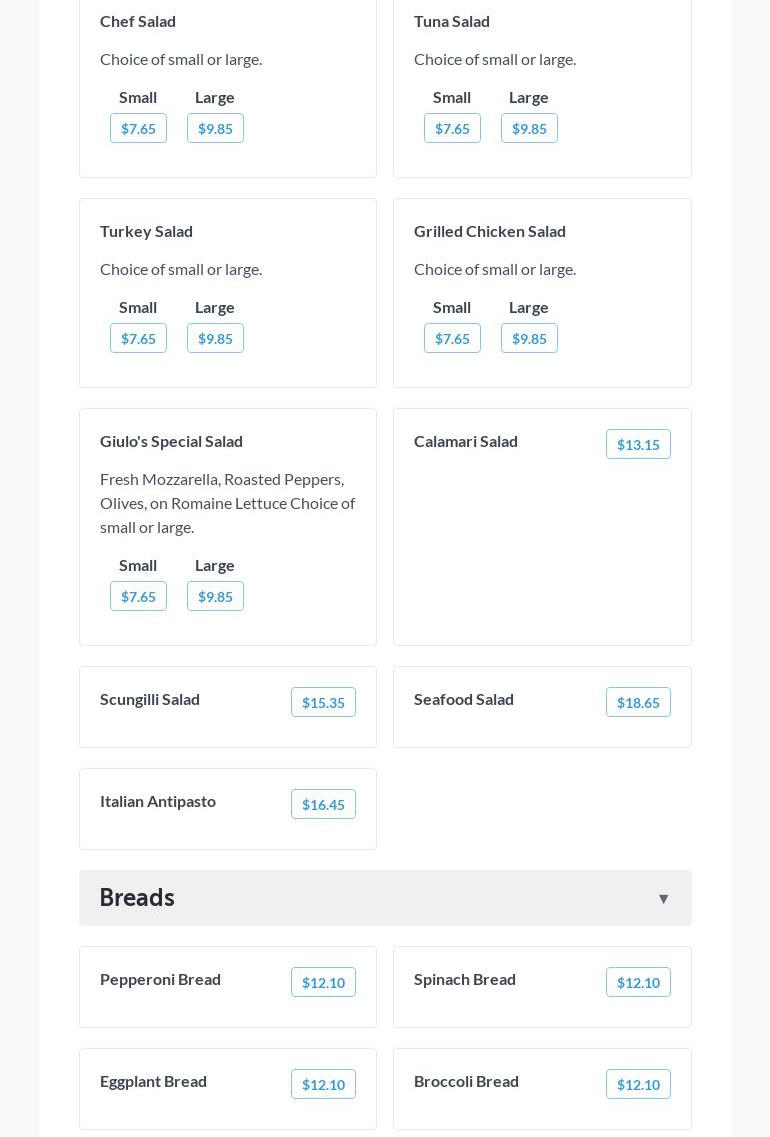The height and width of the screenshot is (1137, 770).
Task: Add Spinach Bread for $12.10
Action: coord(638,983)
